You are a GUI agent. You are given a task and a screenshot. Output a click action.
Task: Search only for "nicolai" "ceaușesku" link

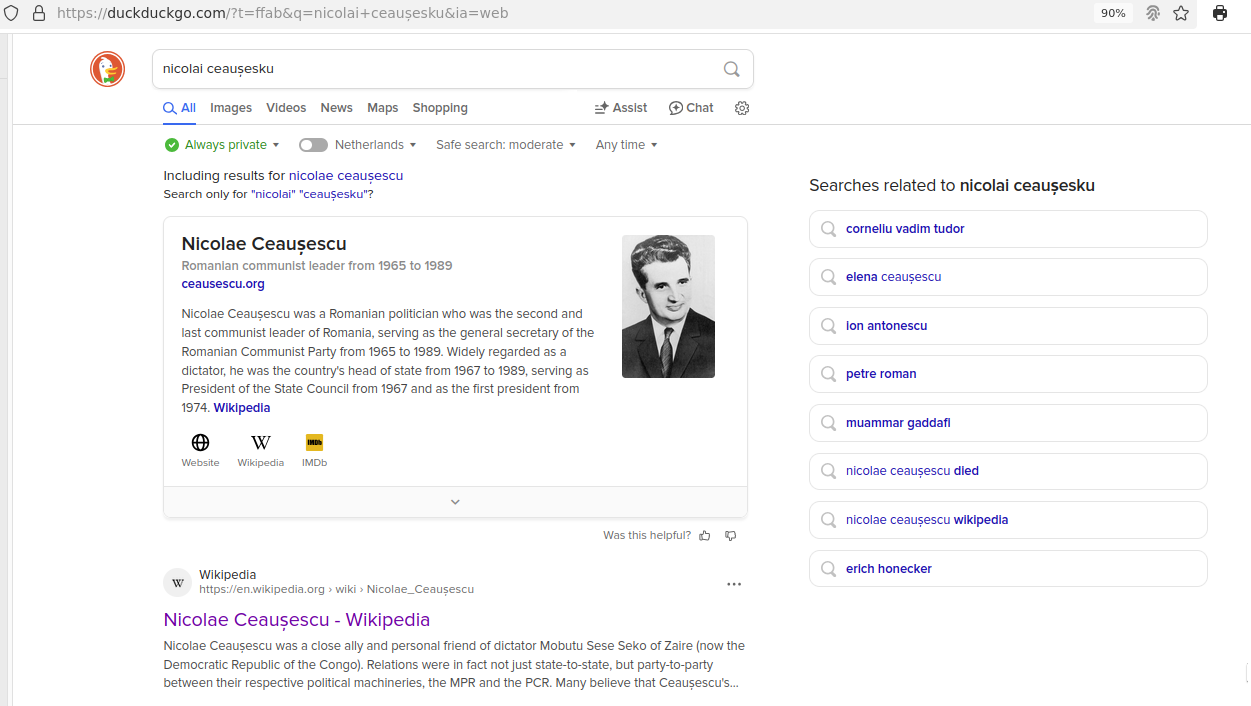tap(310, 194)
